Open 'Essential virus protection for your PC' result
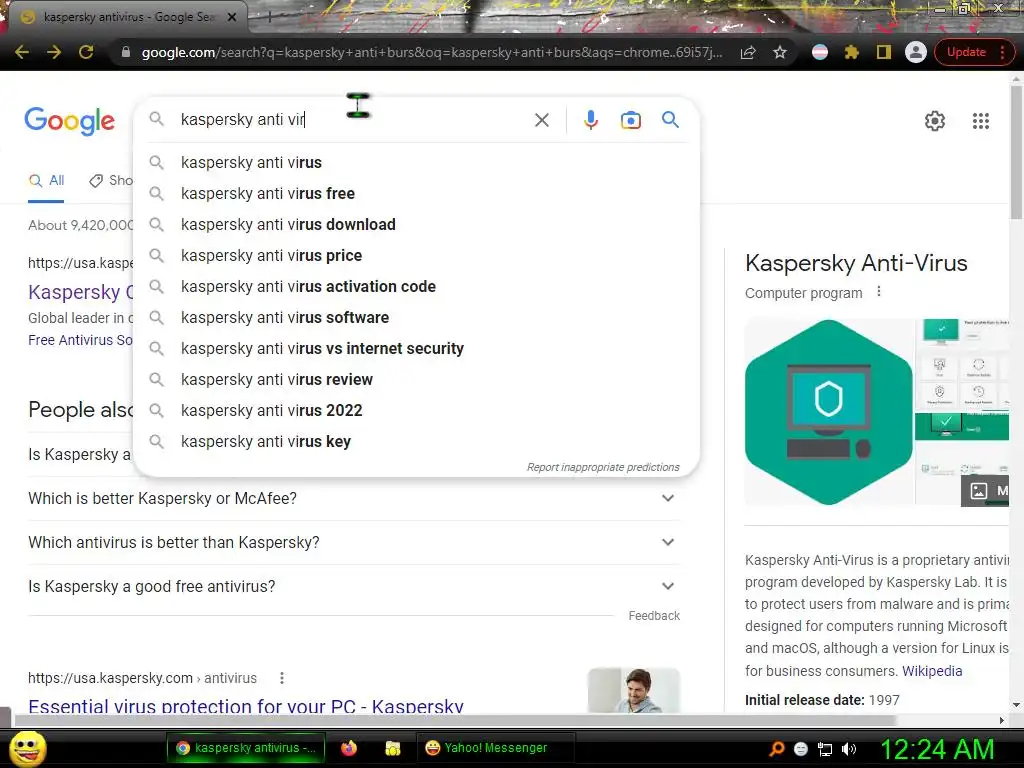Viewport: 1024px width, 768px height. click(x=246, y=705)
